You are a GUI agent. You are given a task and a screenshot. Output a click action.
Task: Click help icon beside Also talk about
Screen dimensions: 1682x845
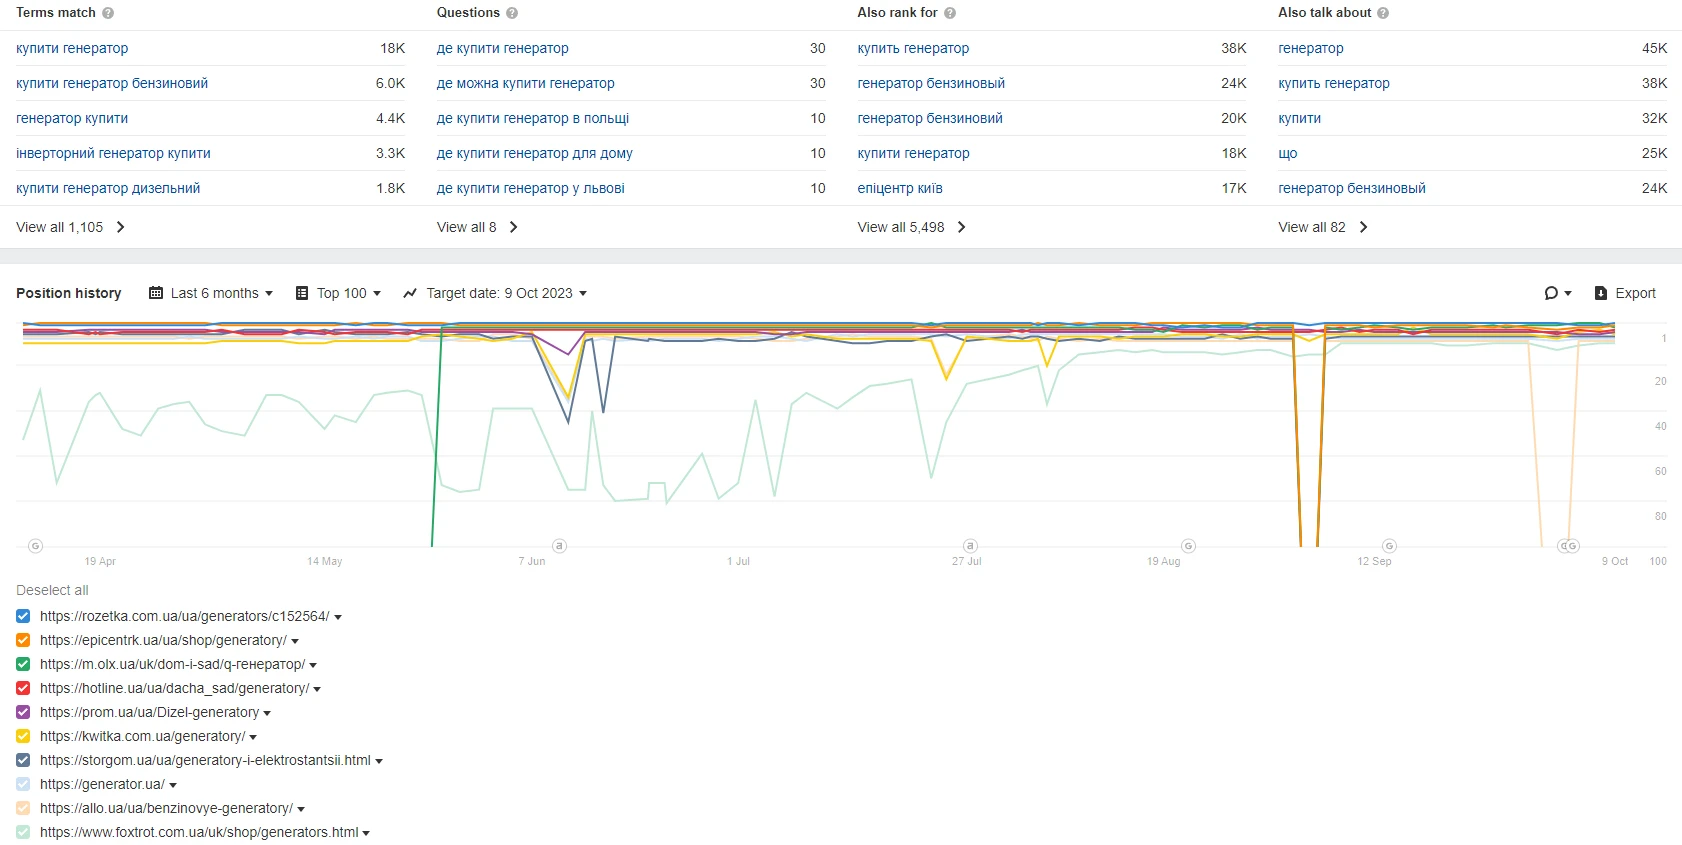pyautogui.click(x=1383, y=13)
